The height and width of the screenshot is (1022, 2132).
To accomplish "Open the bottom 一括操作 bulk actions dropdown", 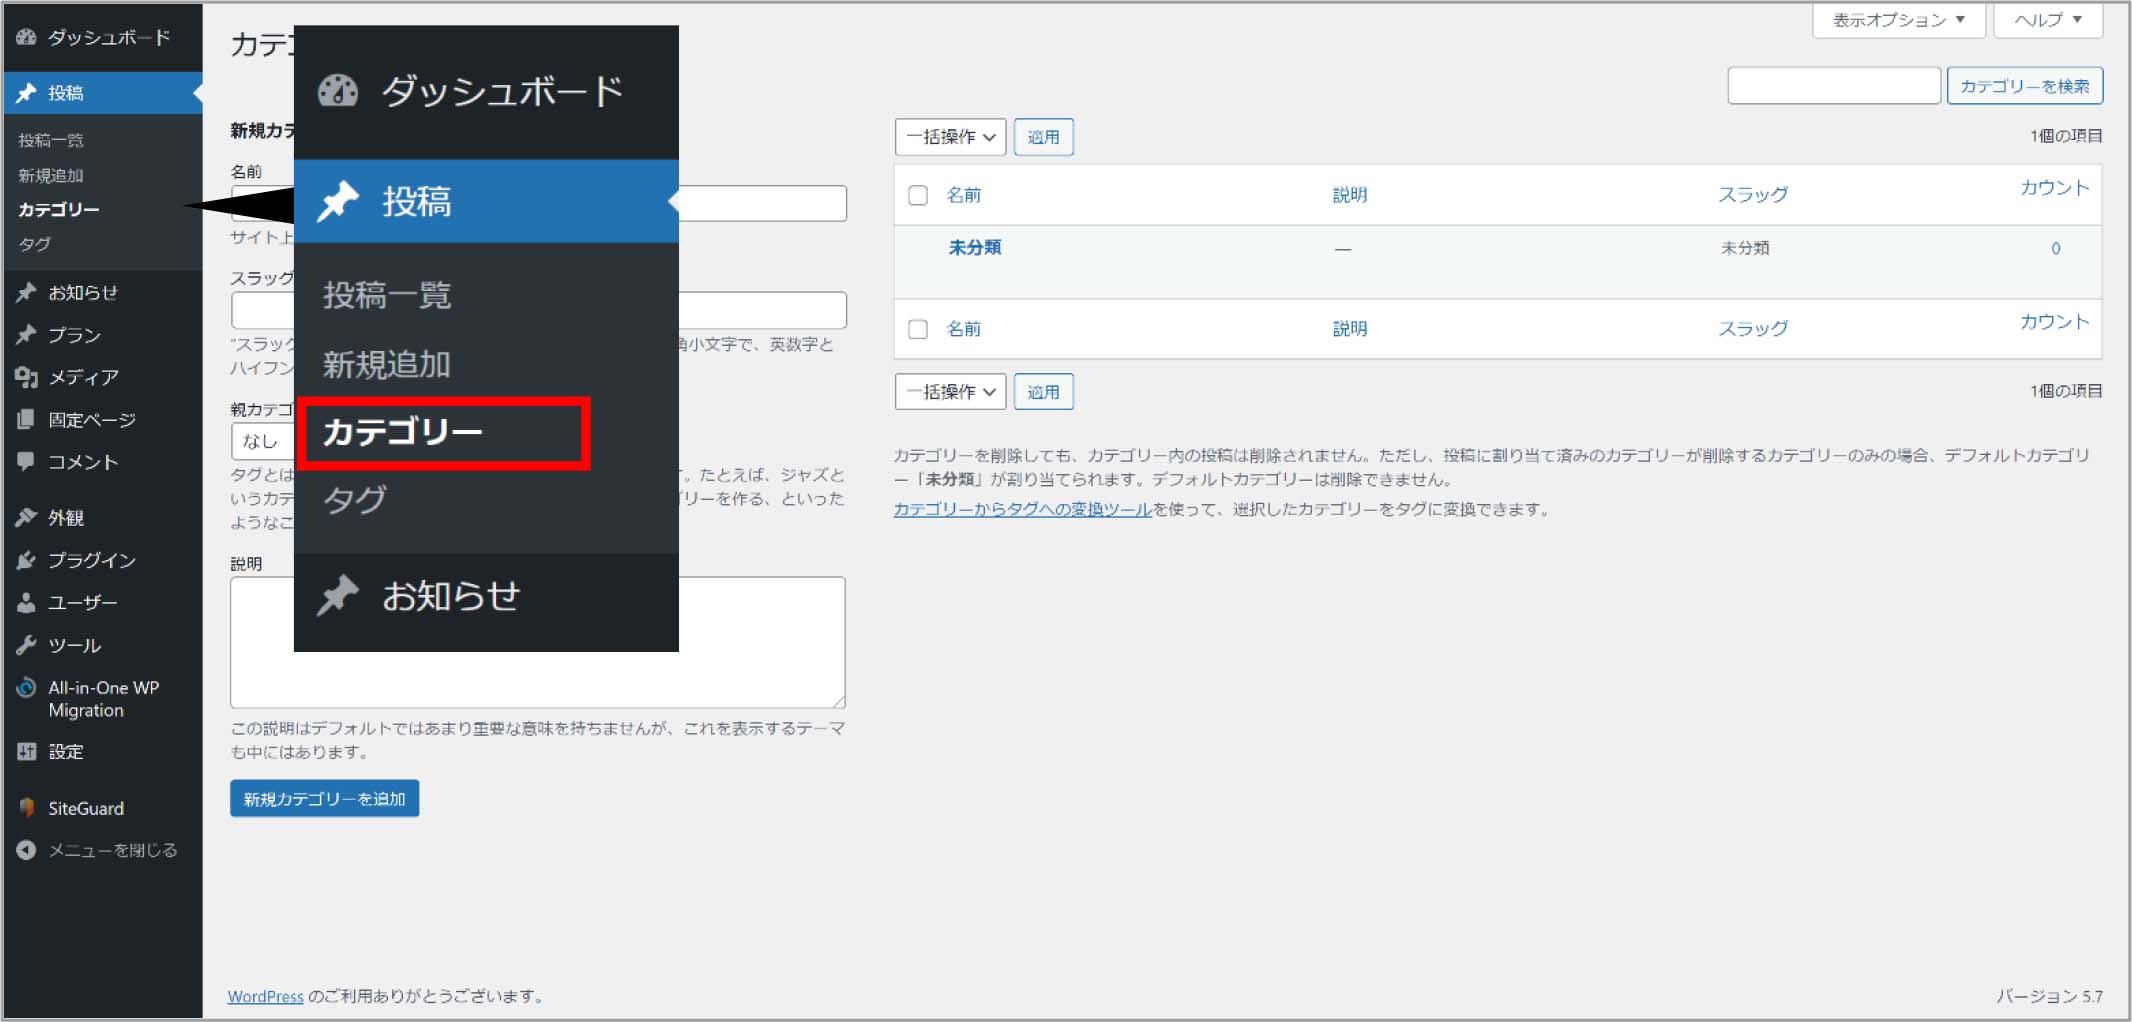I will [950, 392].
